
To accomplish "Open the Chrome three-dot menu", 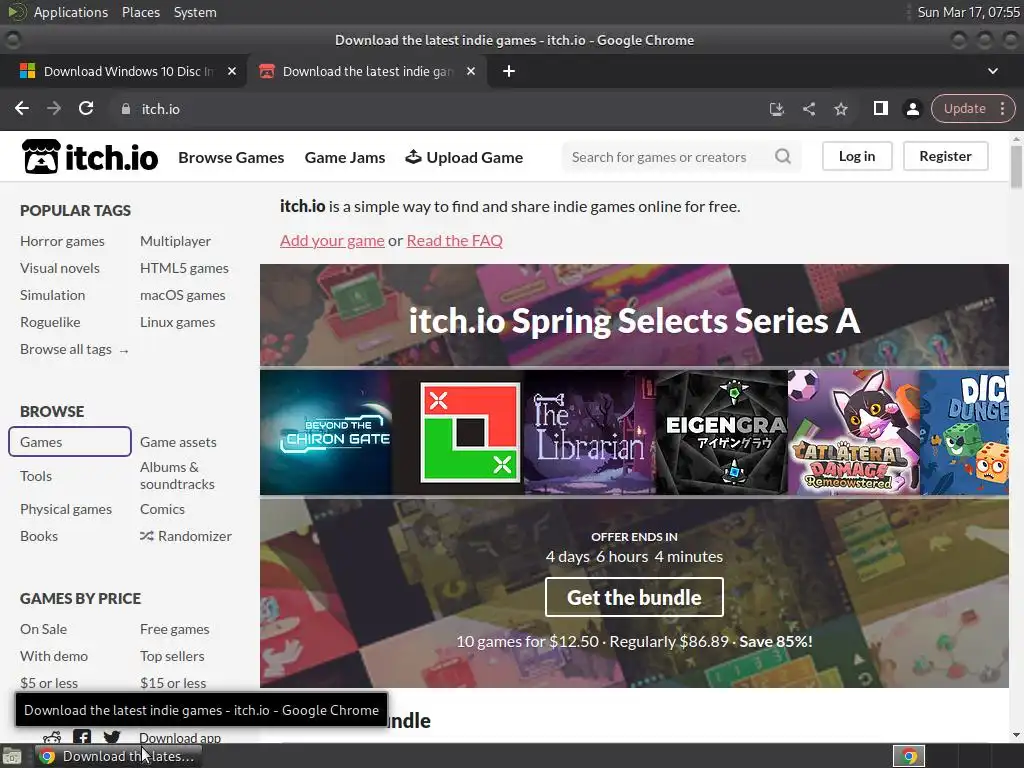I will 1002,108.
